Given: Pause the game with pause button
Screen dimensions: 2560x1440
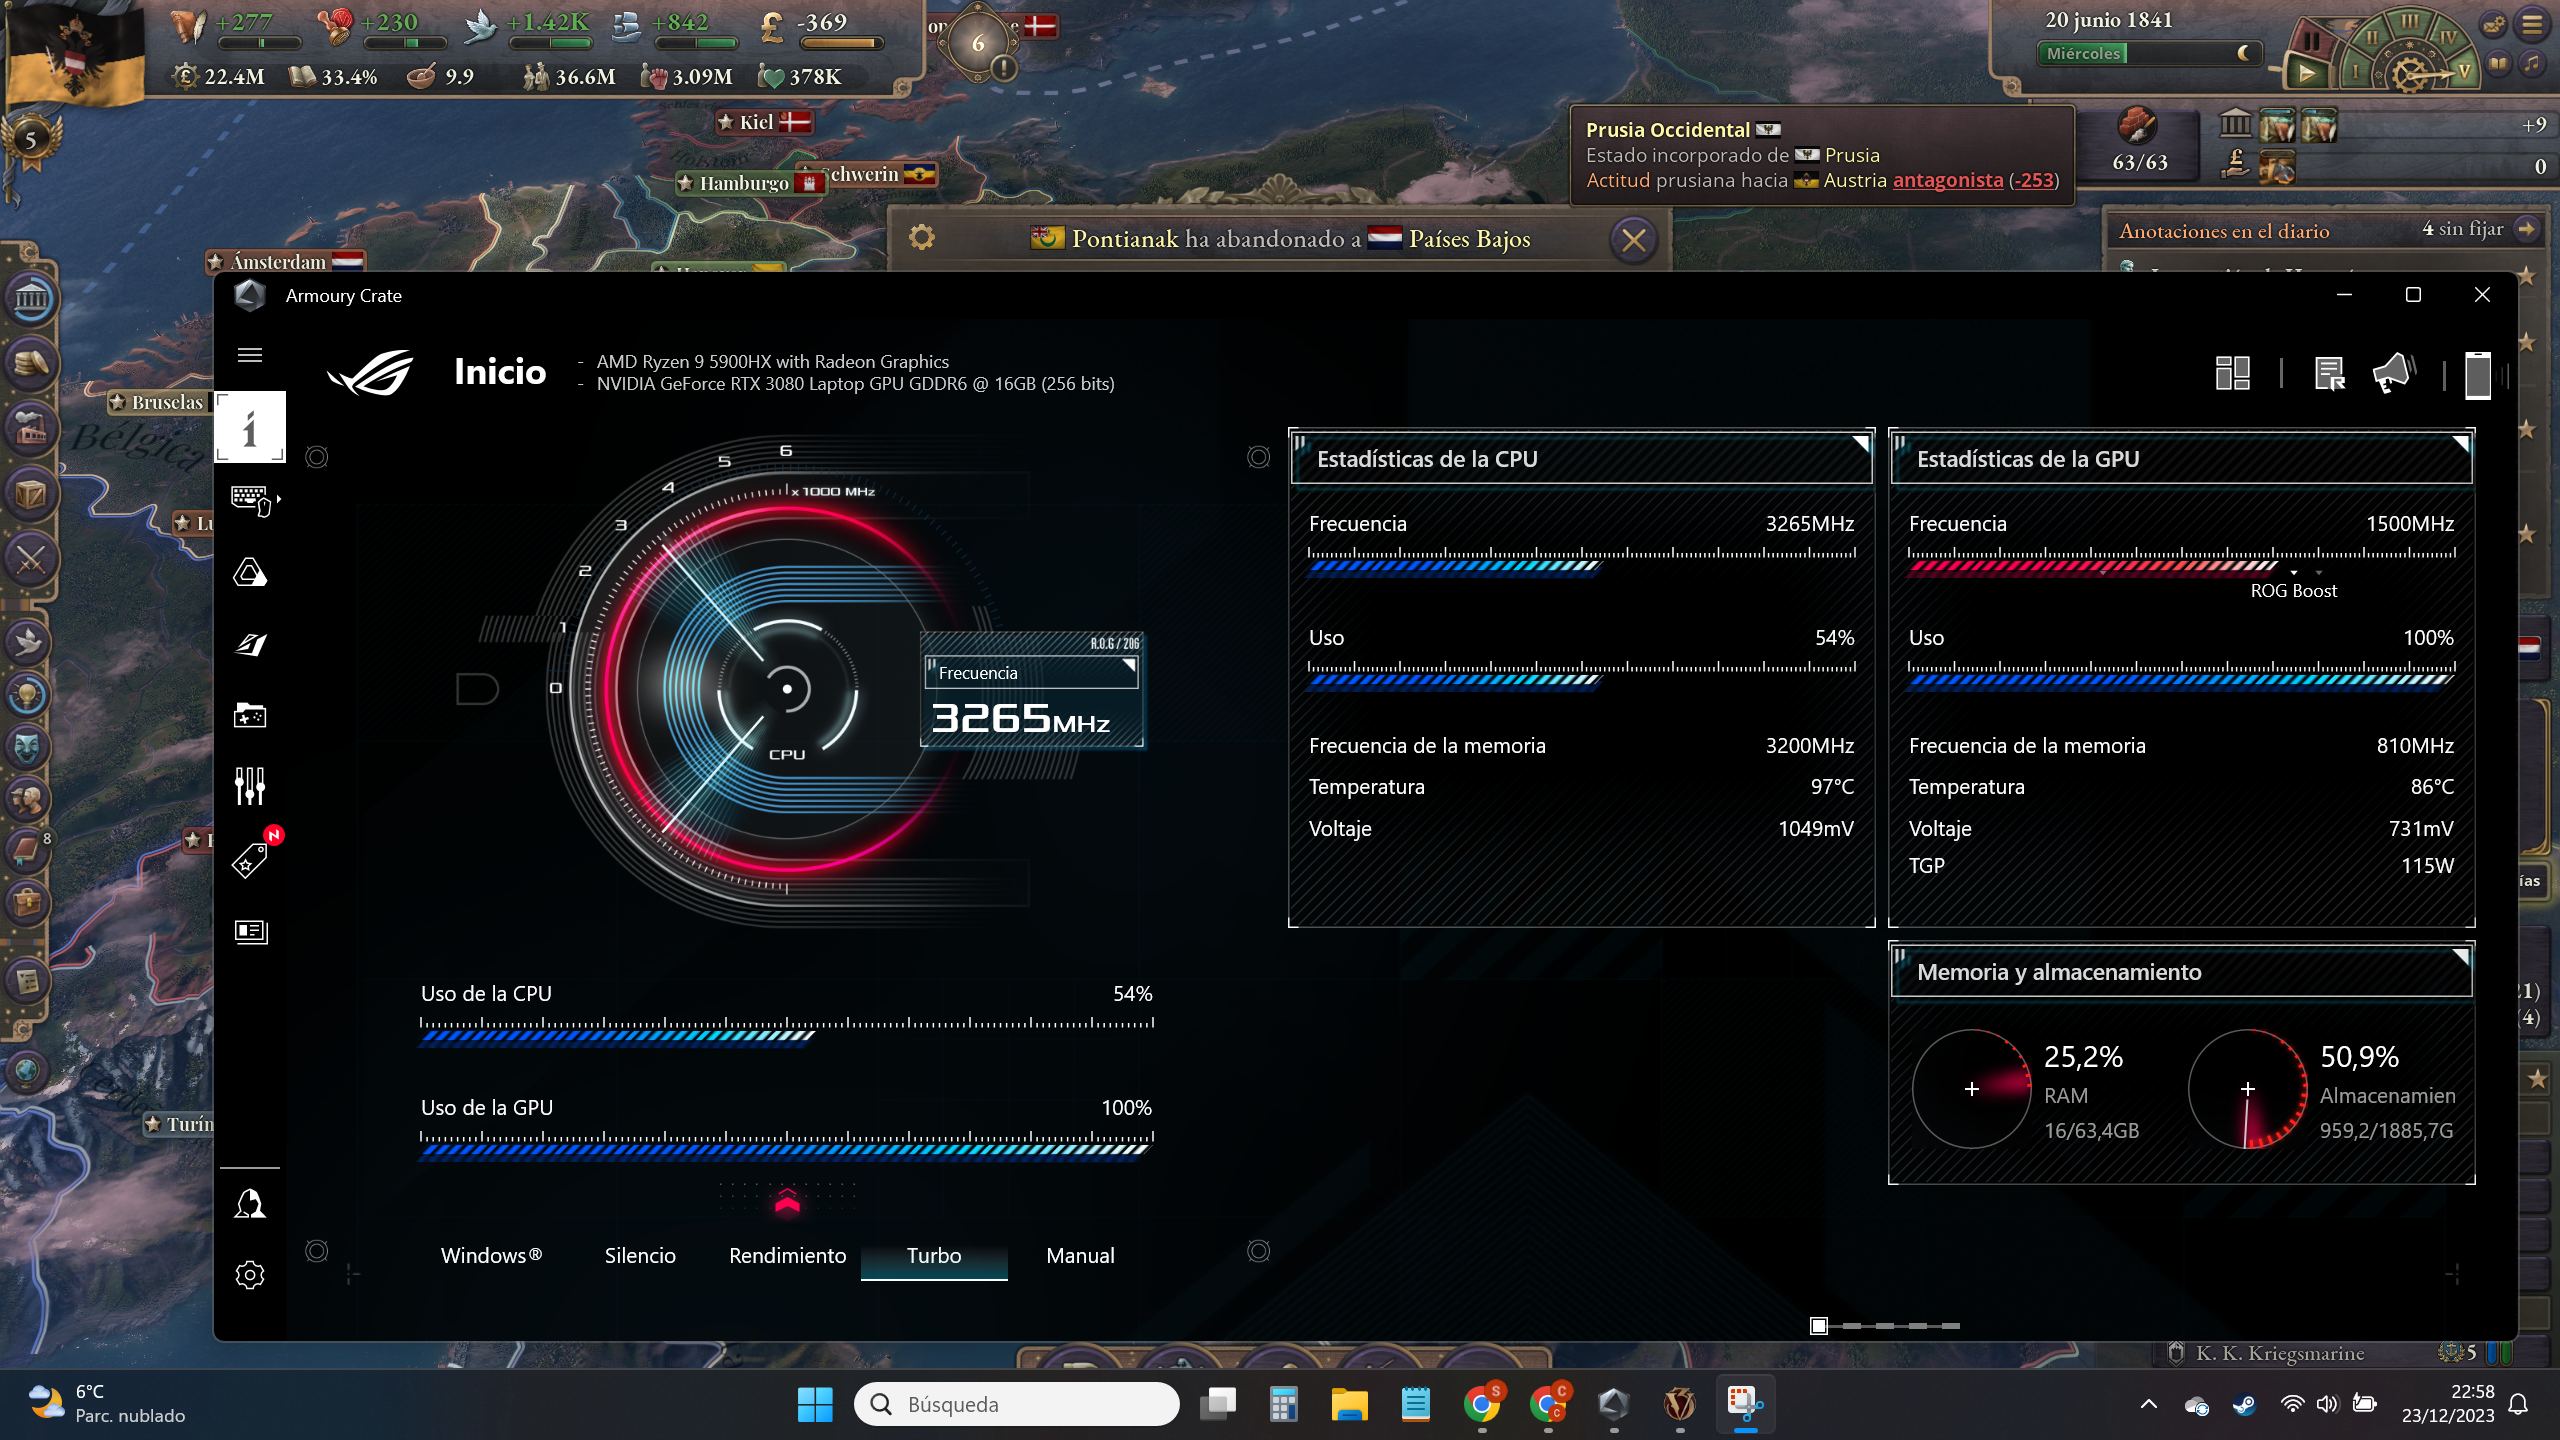Looking at the screenshot, I should (x=2312, y=41).
